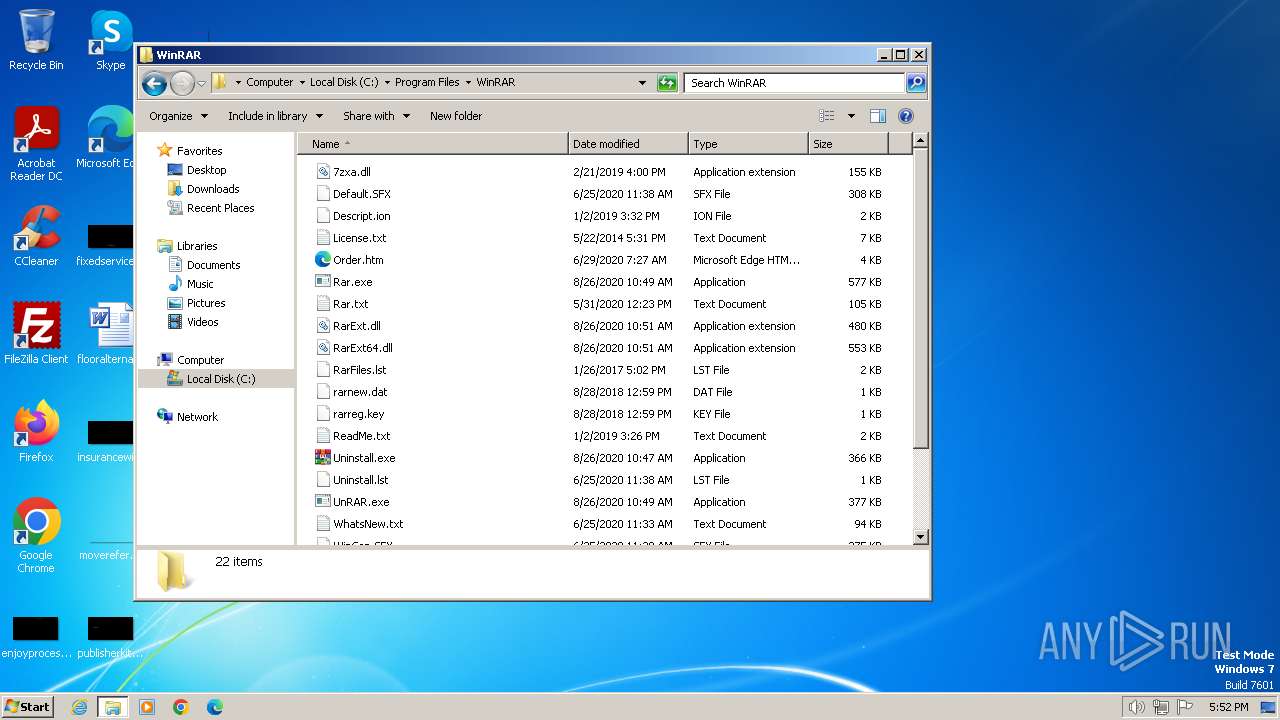Select Network in the navigation pane
Screen dimensions: 1280x720
click(197, 417)
